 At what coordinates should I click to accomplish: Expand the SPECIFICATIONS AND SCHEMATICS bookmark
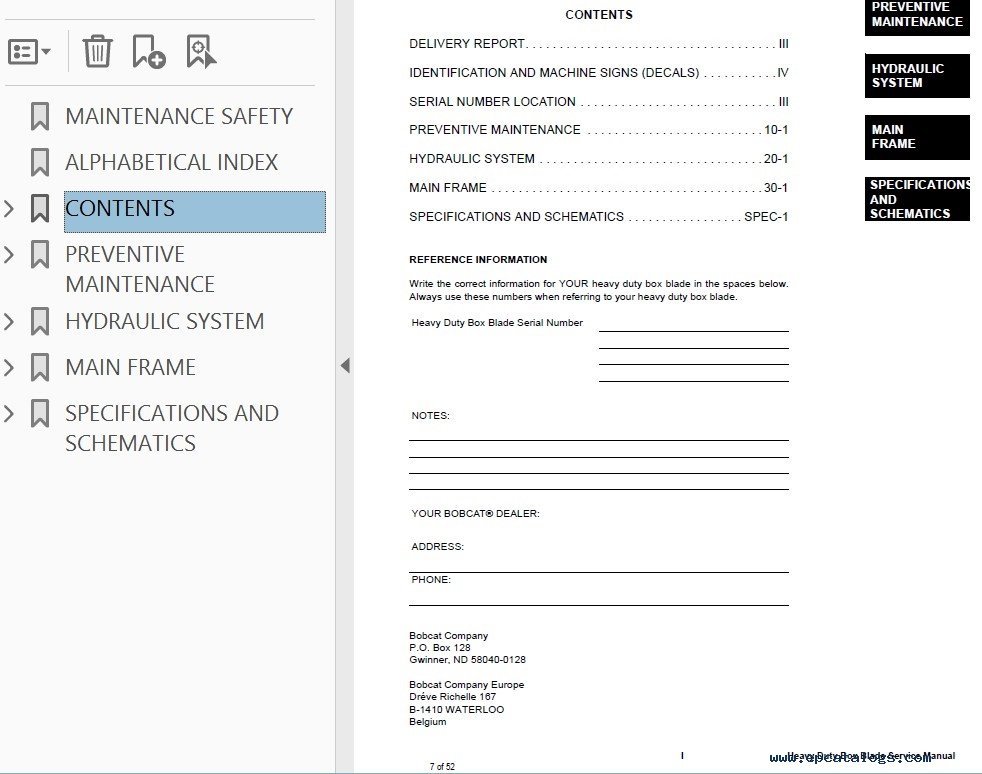[x=10, y=413]
